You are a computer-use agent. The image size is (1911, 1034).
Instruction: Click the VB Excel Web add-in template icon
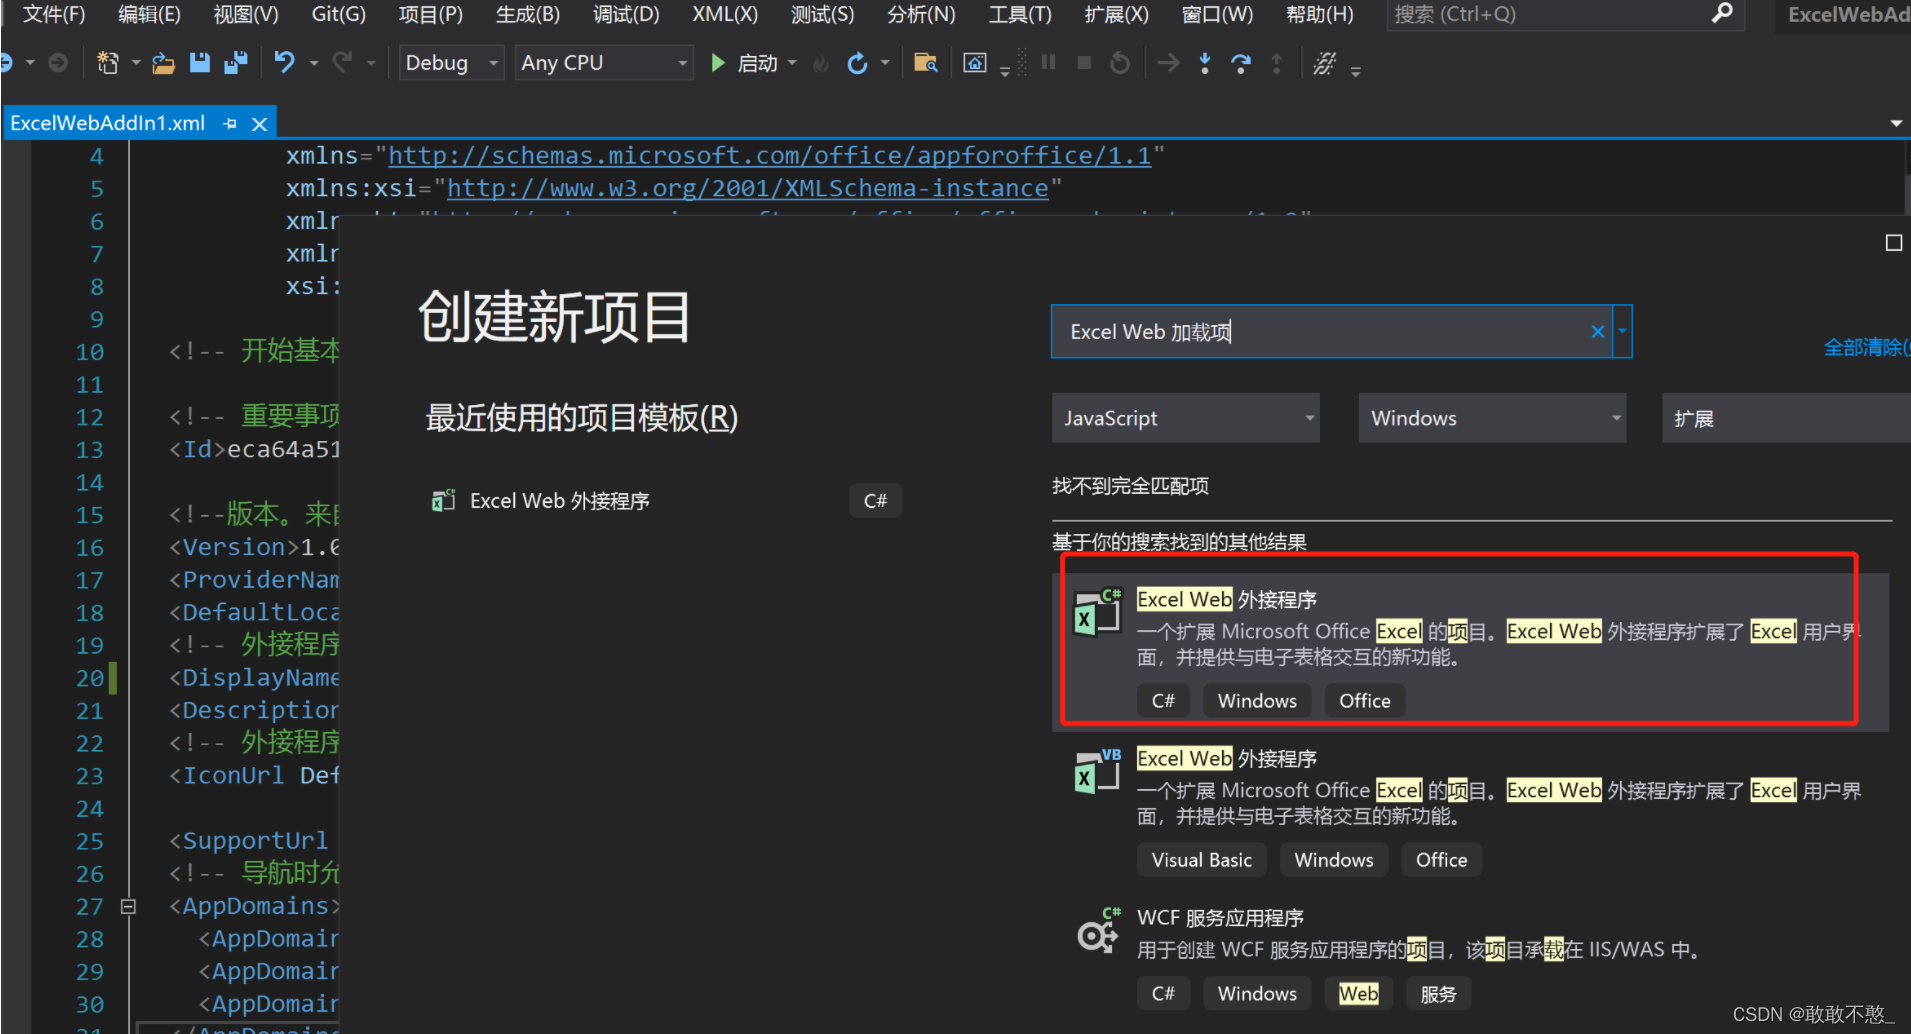1097,771
